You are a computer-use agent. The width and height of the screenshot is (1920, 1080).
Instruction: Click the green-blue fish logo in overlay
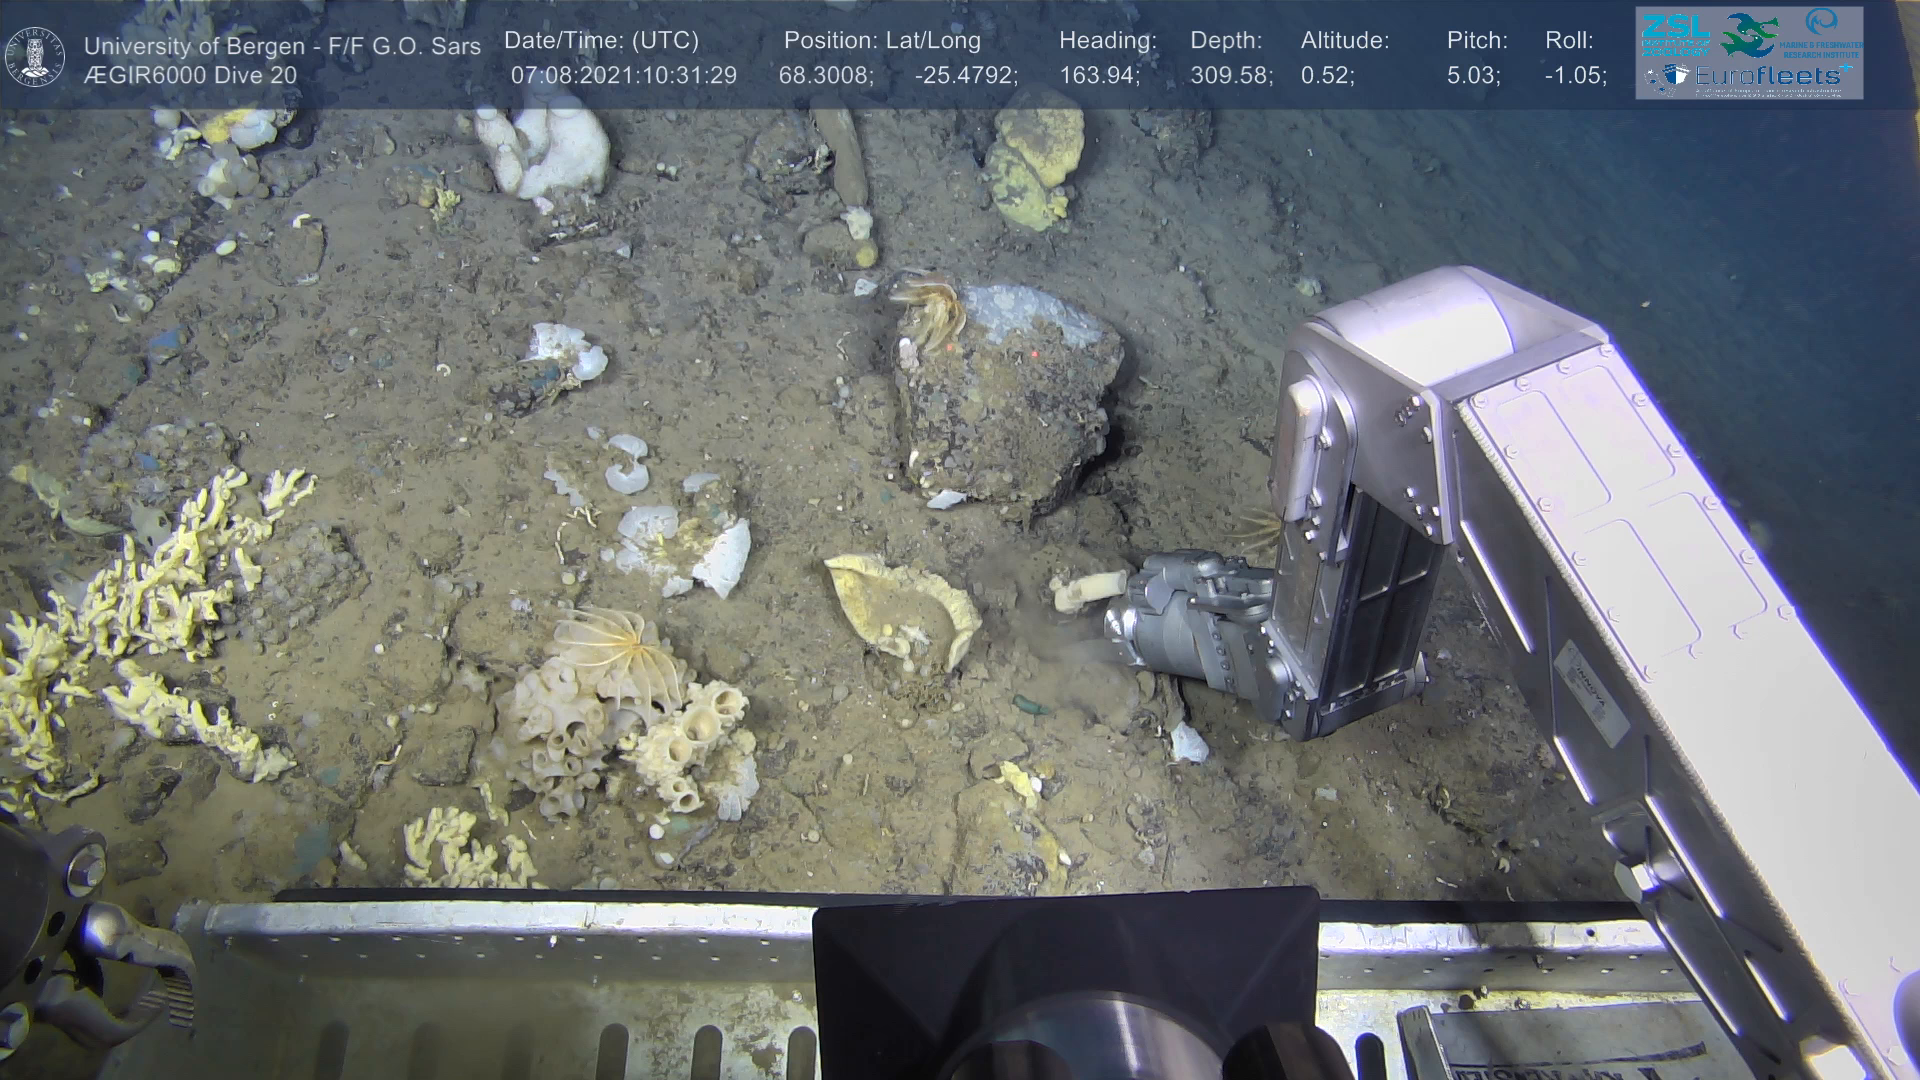pyautogui.click(x=1750, y=35)
